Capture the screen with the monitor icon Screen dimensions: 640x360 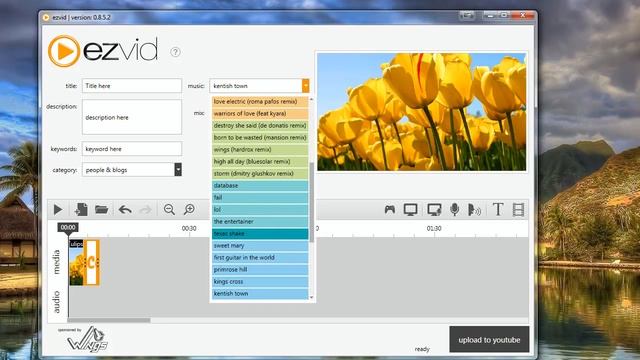[x=410, y=210]
